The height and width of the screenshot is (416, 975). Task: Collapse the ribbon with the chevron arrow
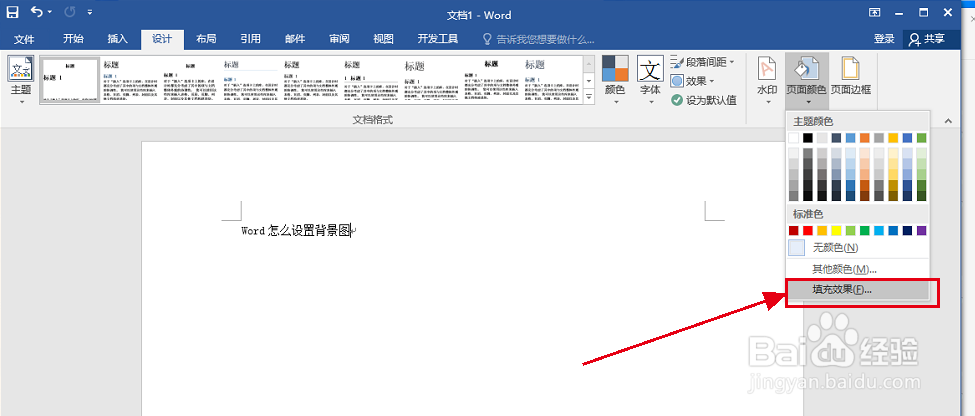948,121
